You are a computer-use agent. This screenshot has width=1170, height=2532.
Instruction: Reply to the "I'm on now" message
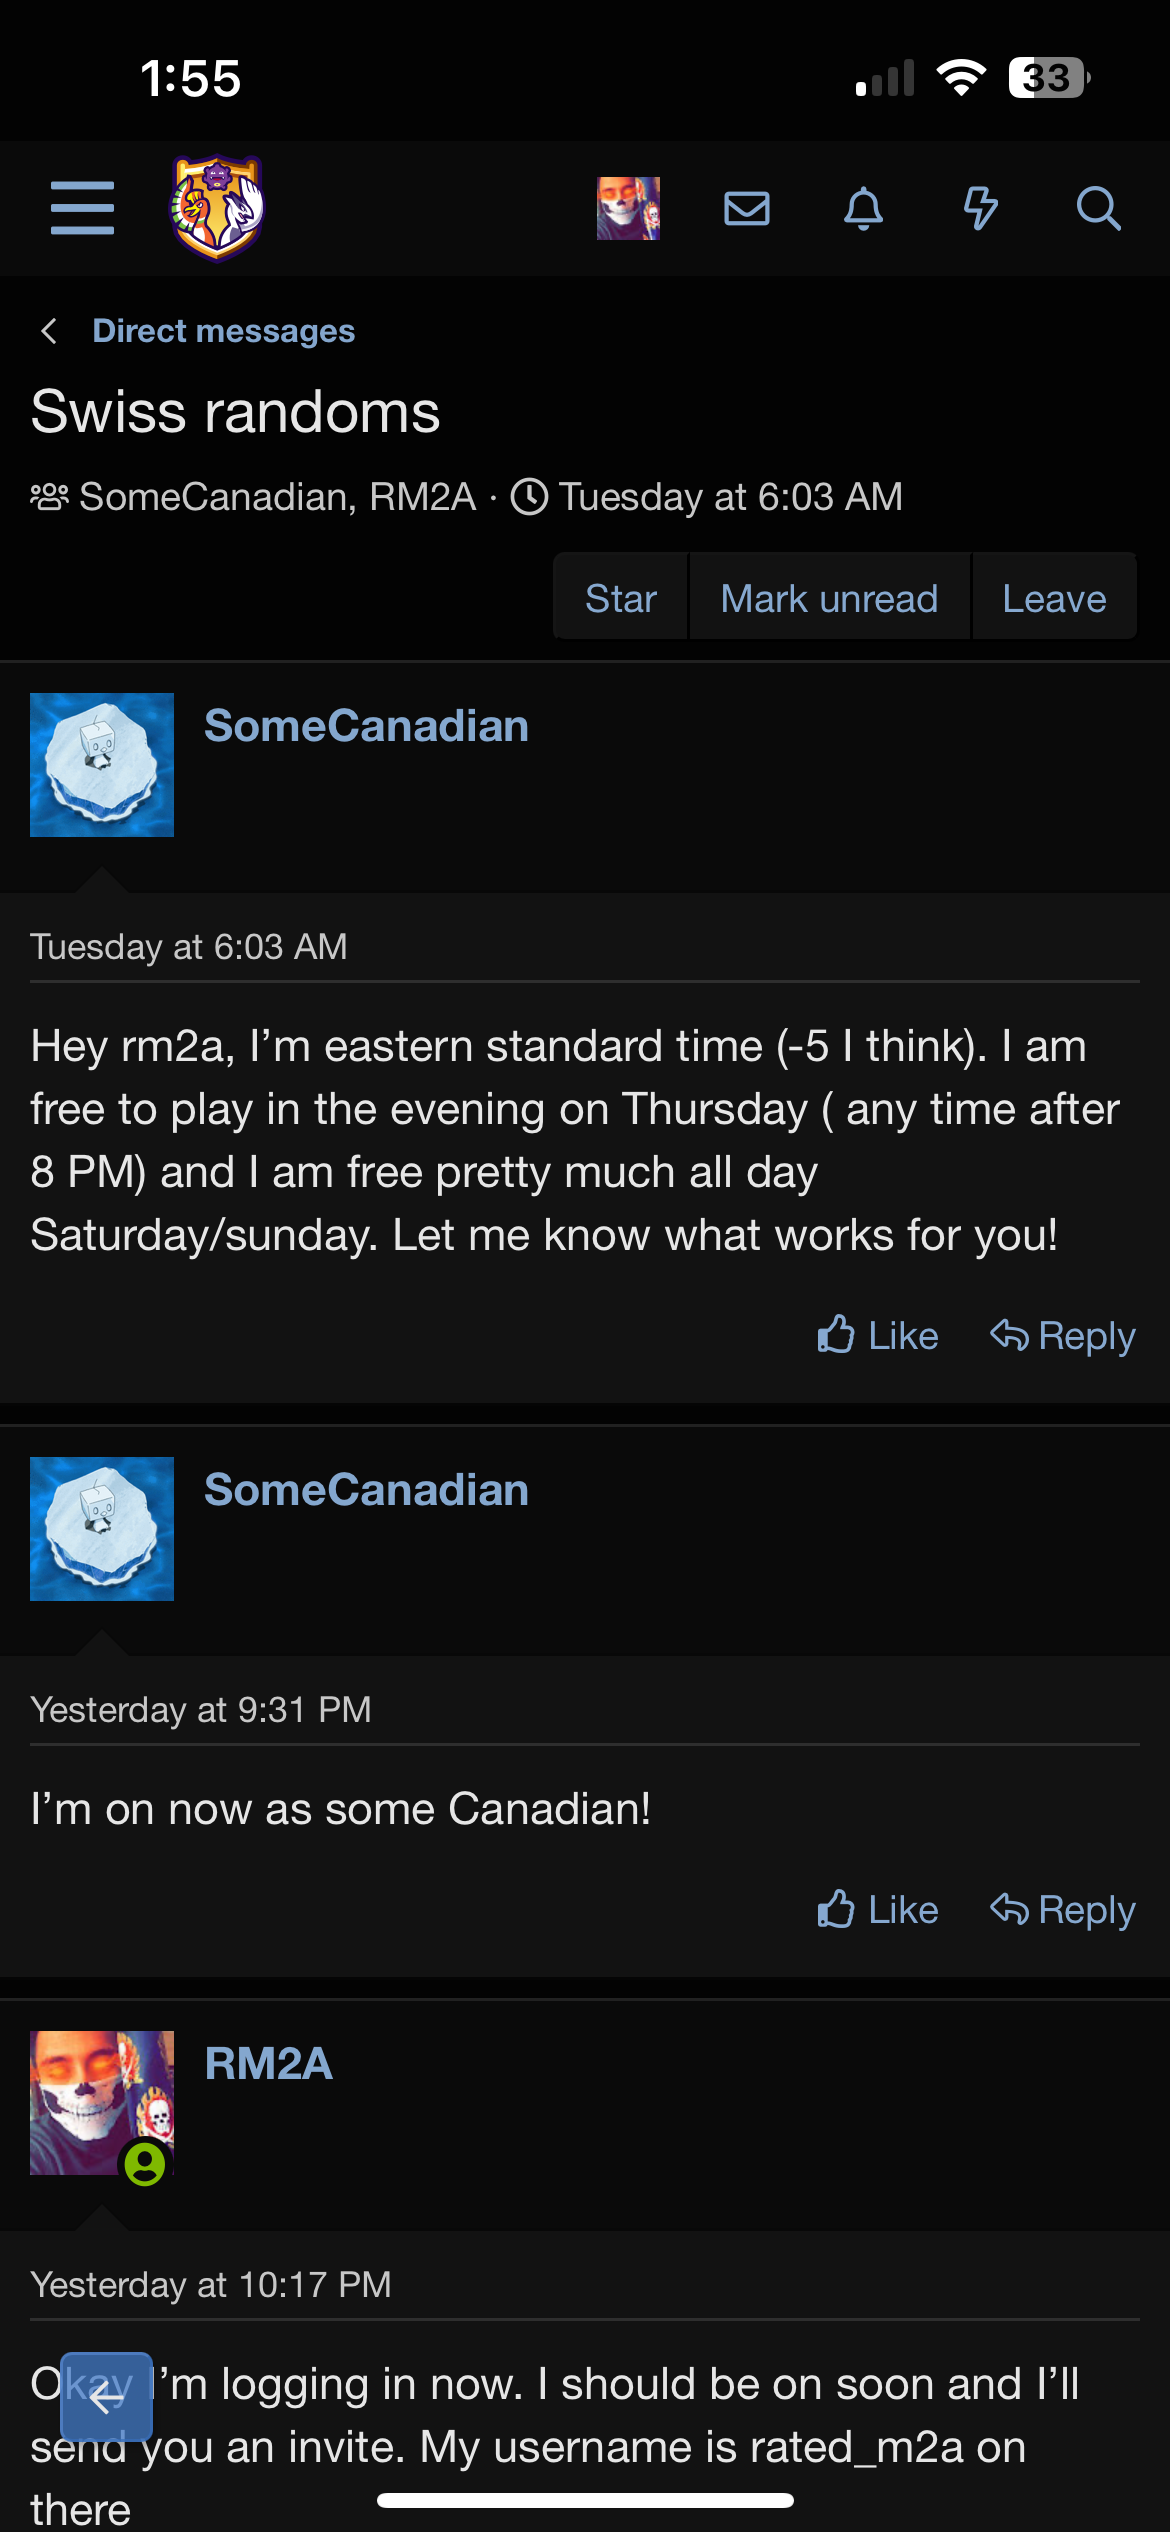1062,1910
